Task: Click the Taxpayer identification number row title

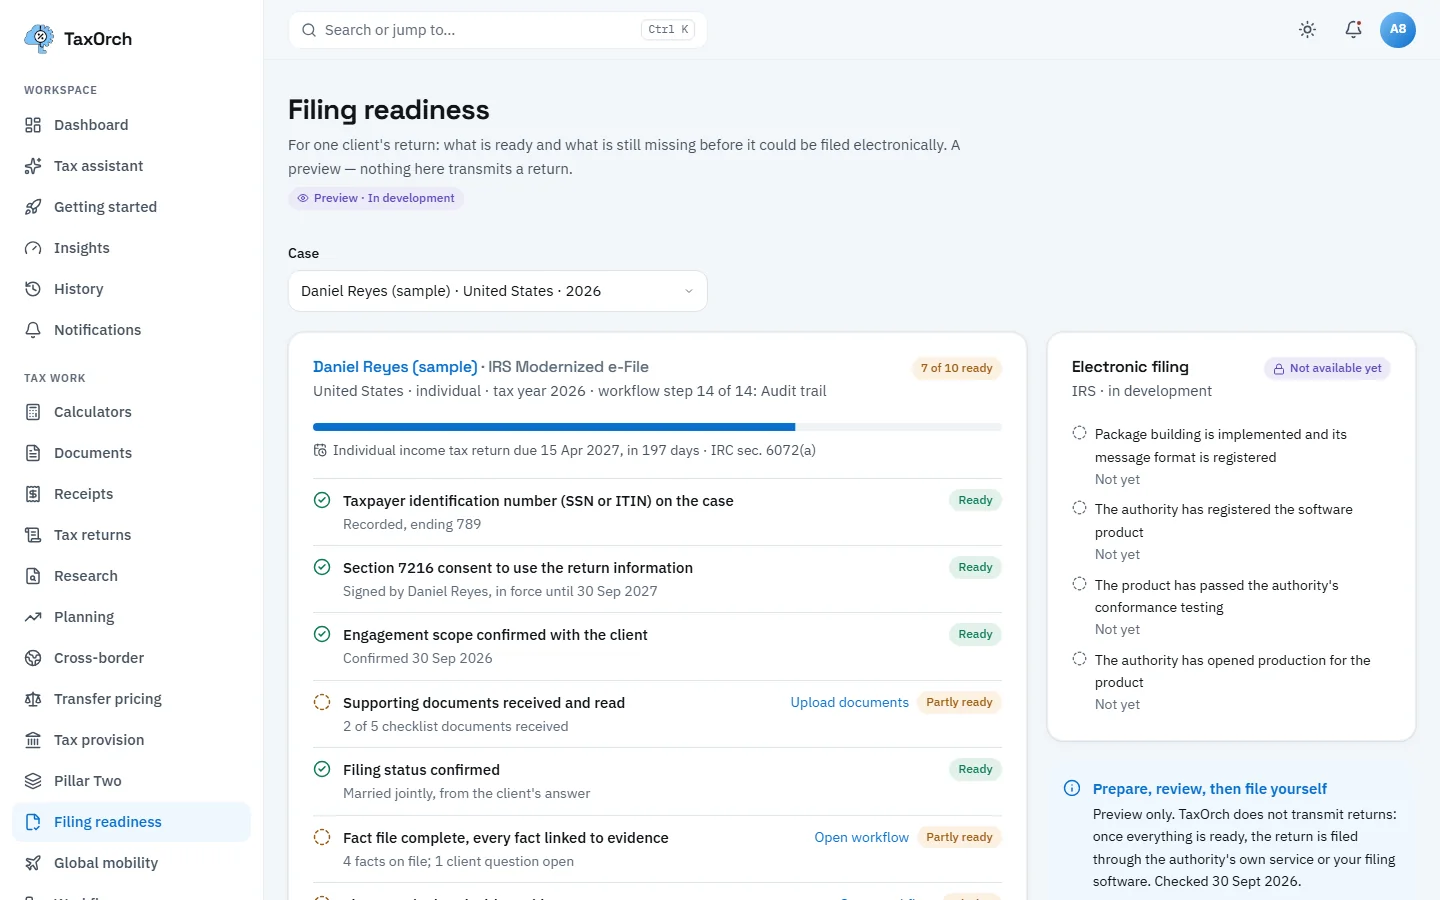Action: coord(538,501)
